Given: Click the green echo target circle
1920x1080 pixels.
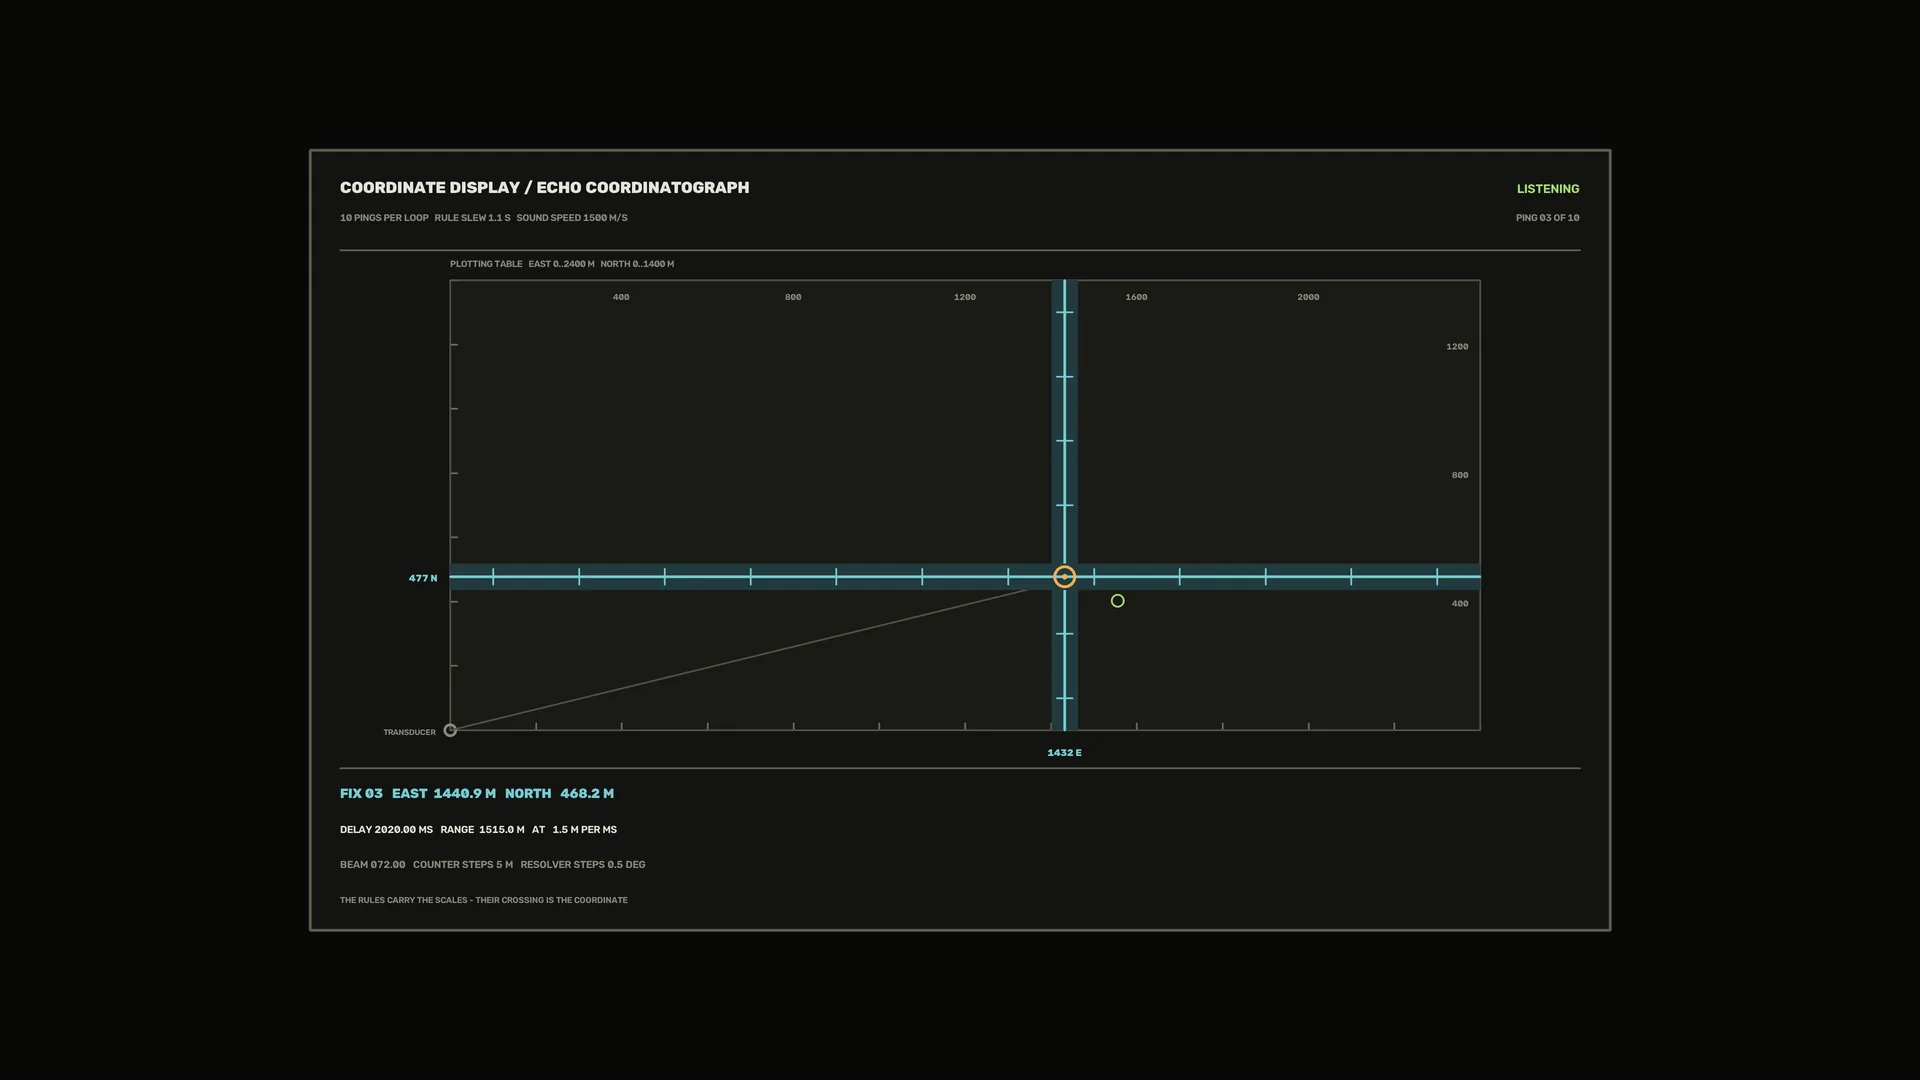Looking at the screenshot, I should coord(1118,601).
